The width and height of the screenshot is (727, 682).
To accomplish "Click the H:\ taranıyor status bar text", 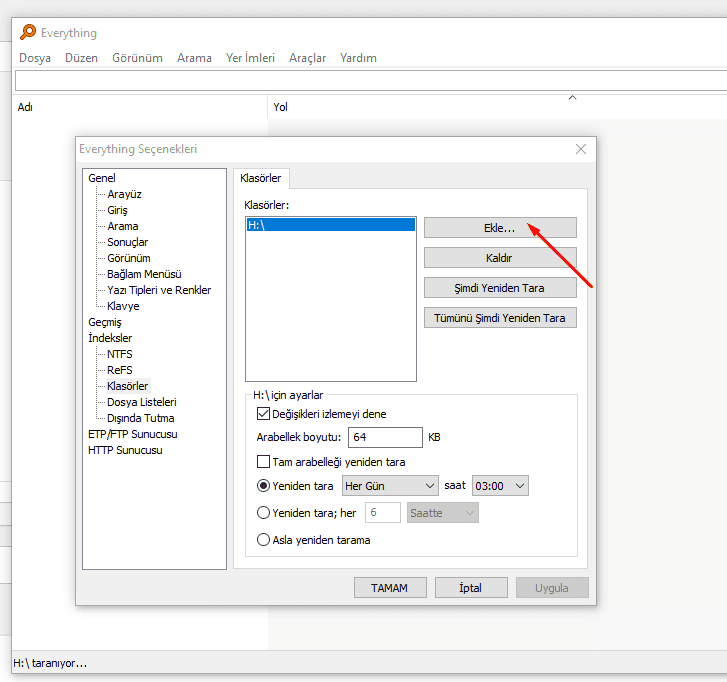I will 50,663.
